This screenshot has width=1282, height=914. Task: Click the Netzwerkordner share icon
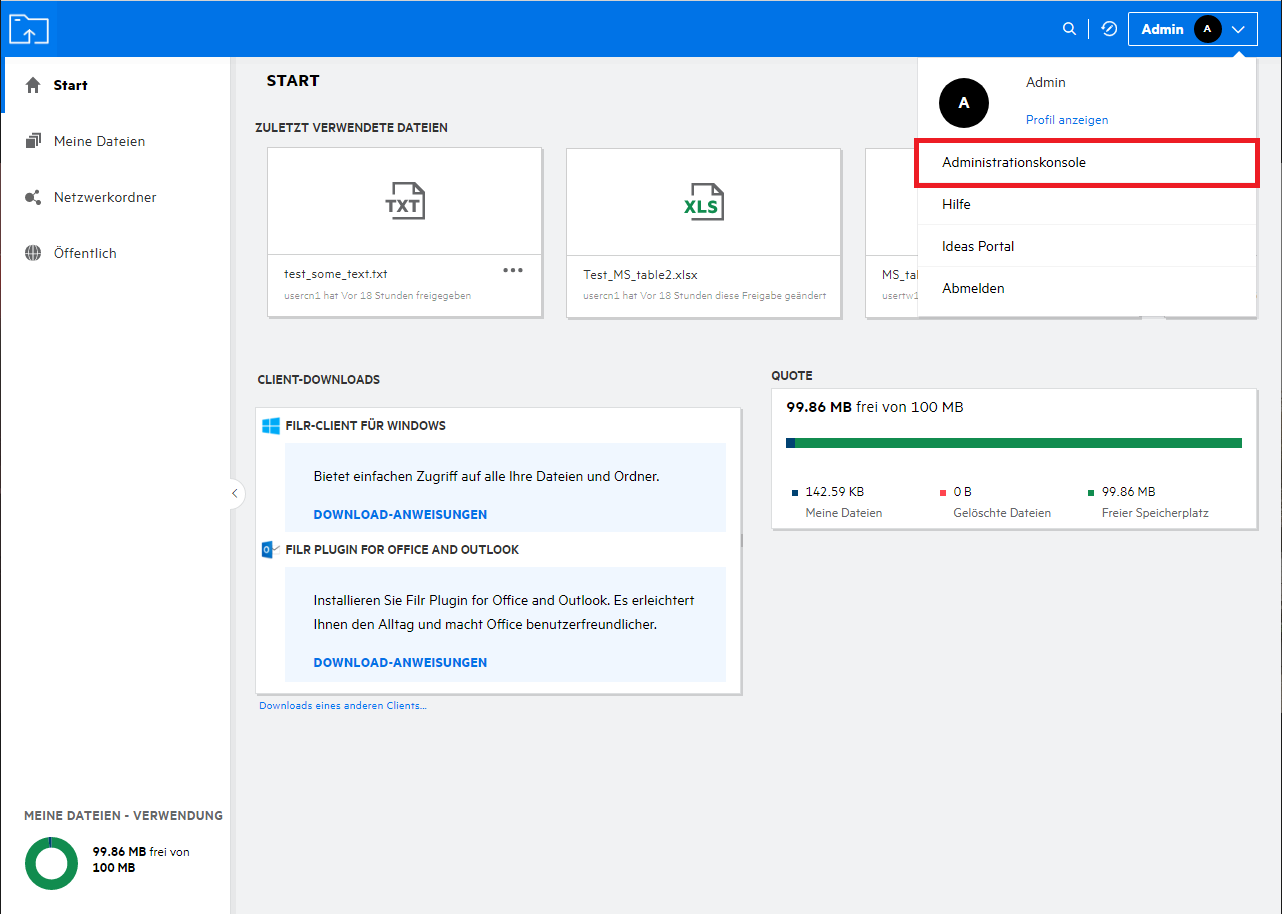tap(33, 197)
